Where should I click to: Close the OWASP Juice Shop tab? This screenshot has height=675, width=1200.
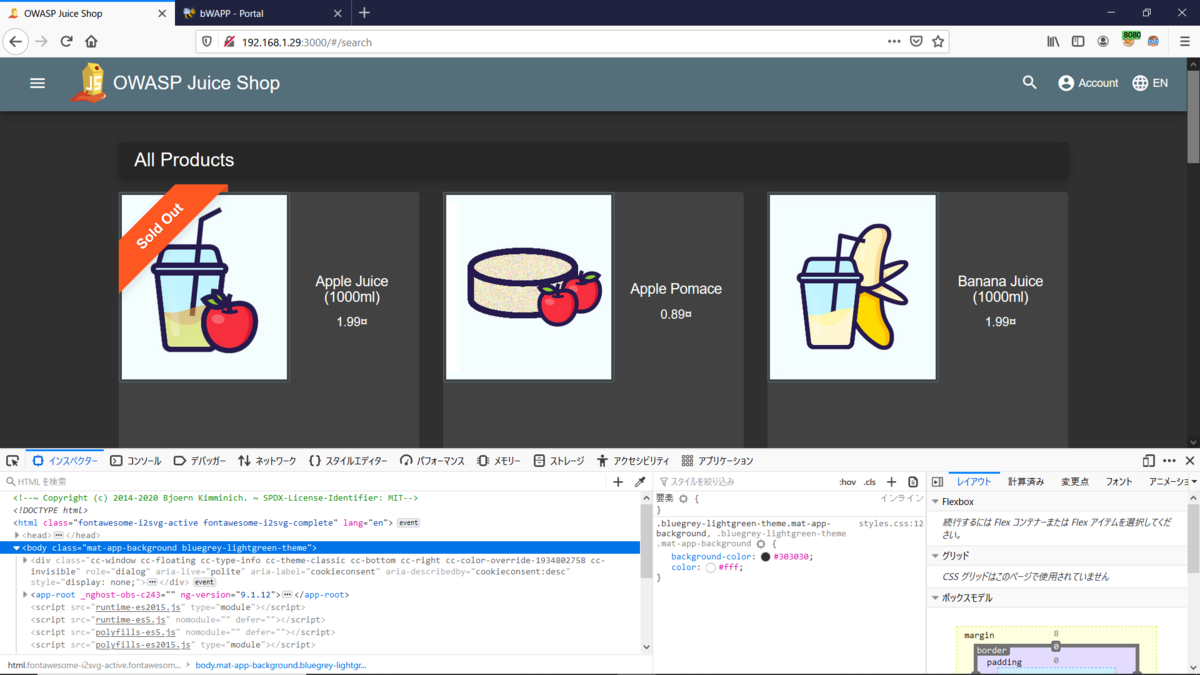(163, 14)
